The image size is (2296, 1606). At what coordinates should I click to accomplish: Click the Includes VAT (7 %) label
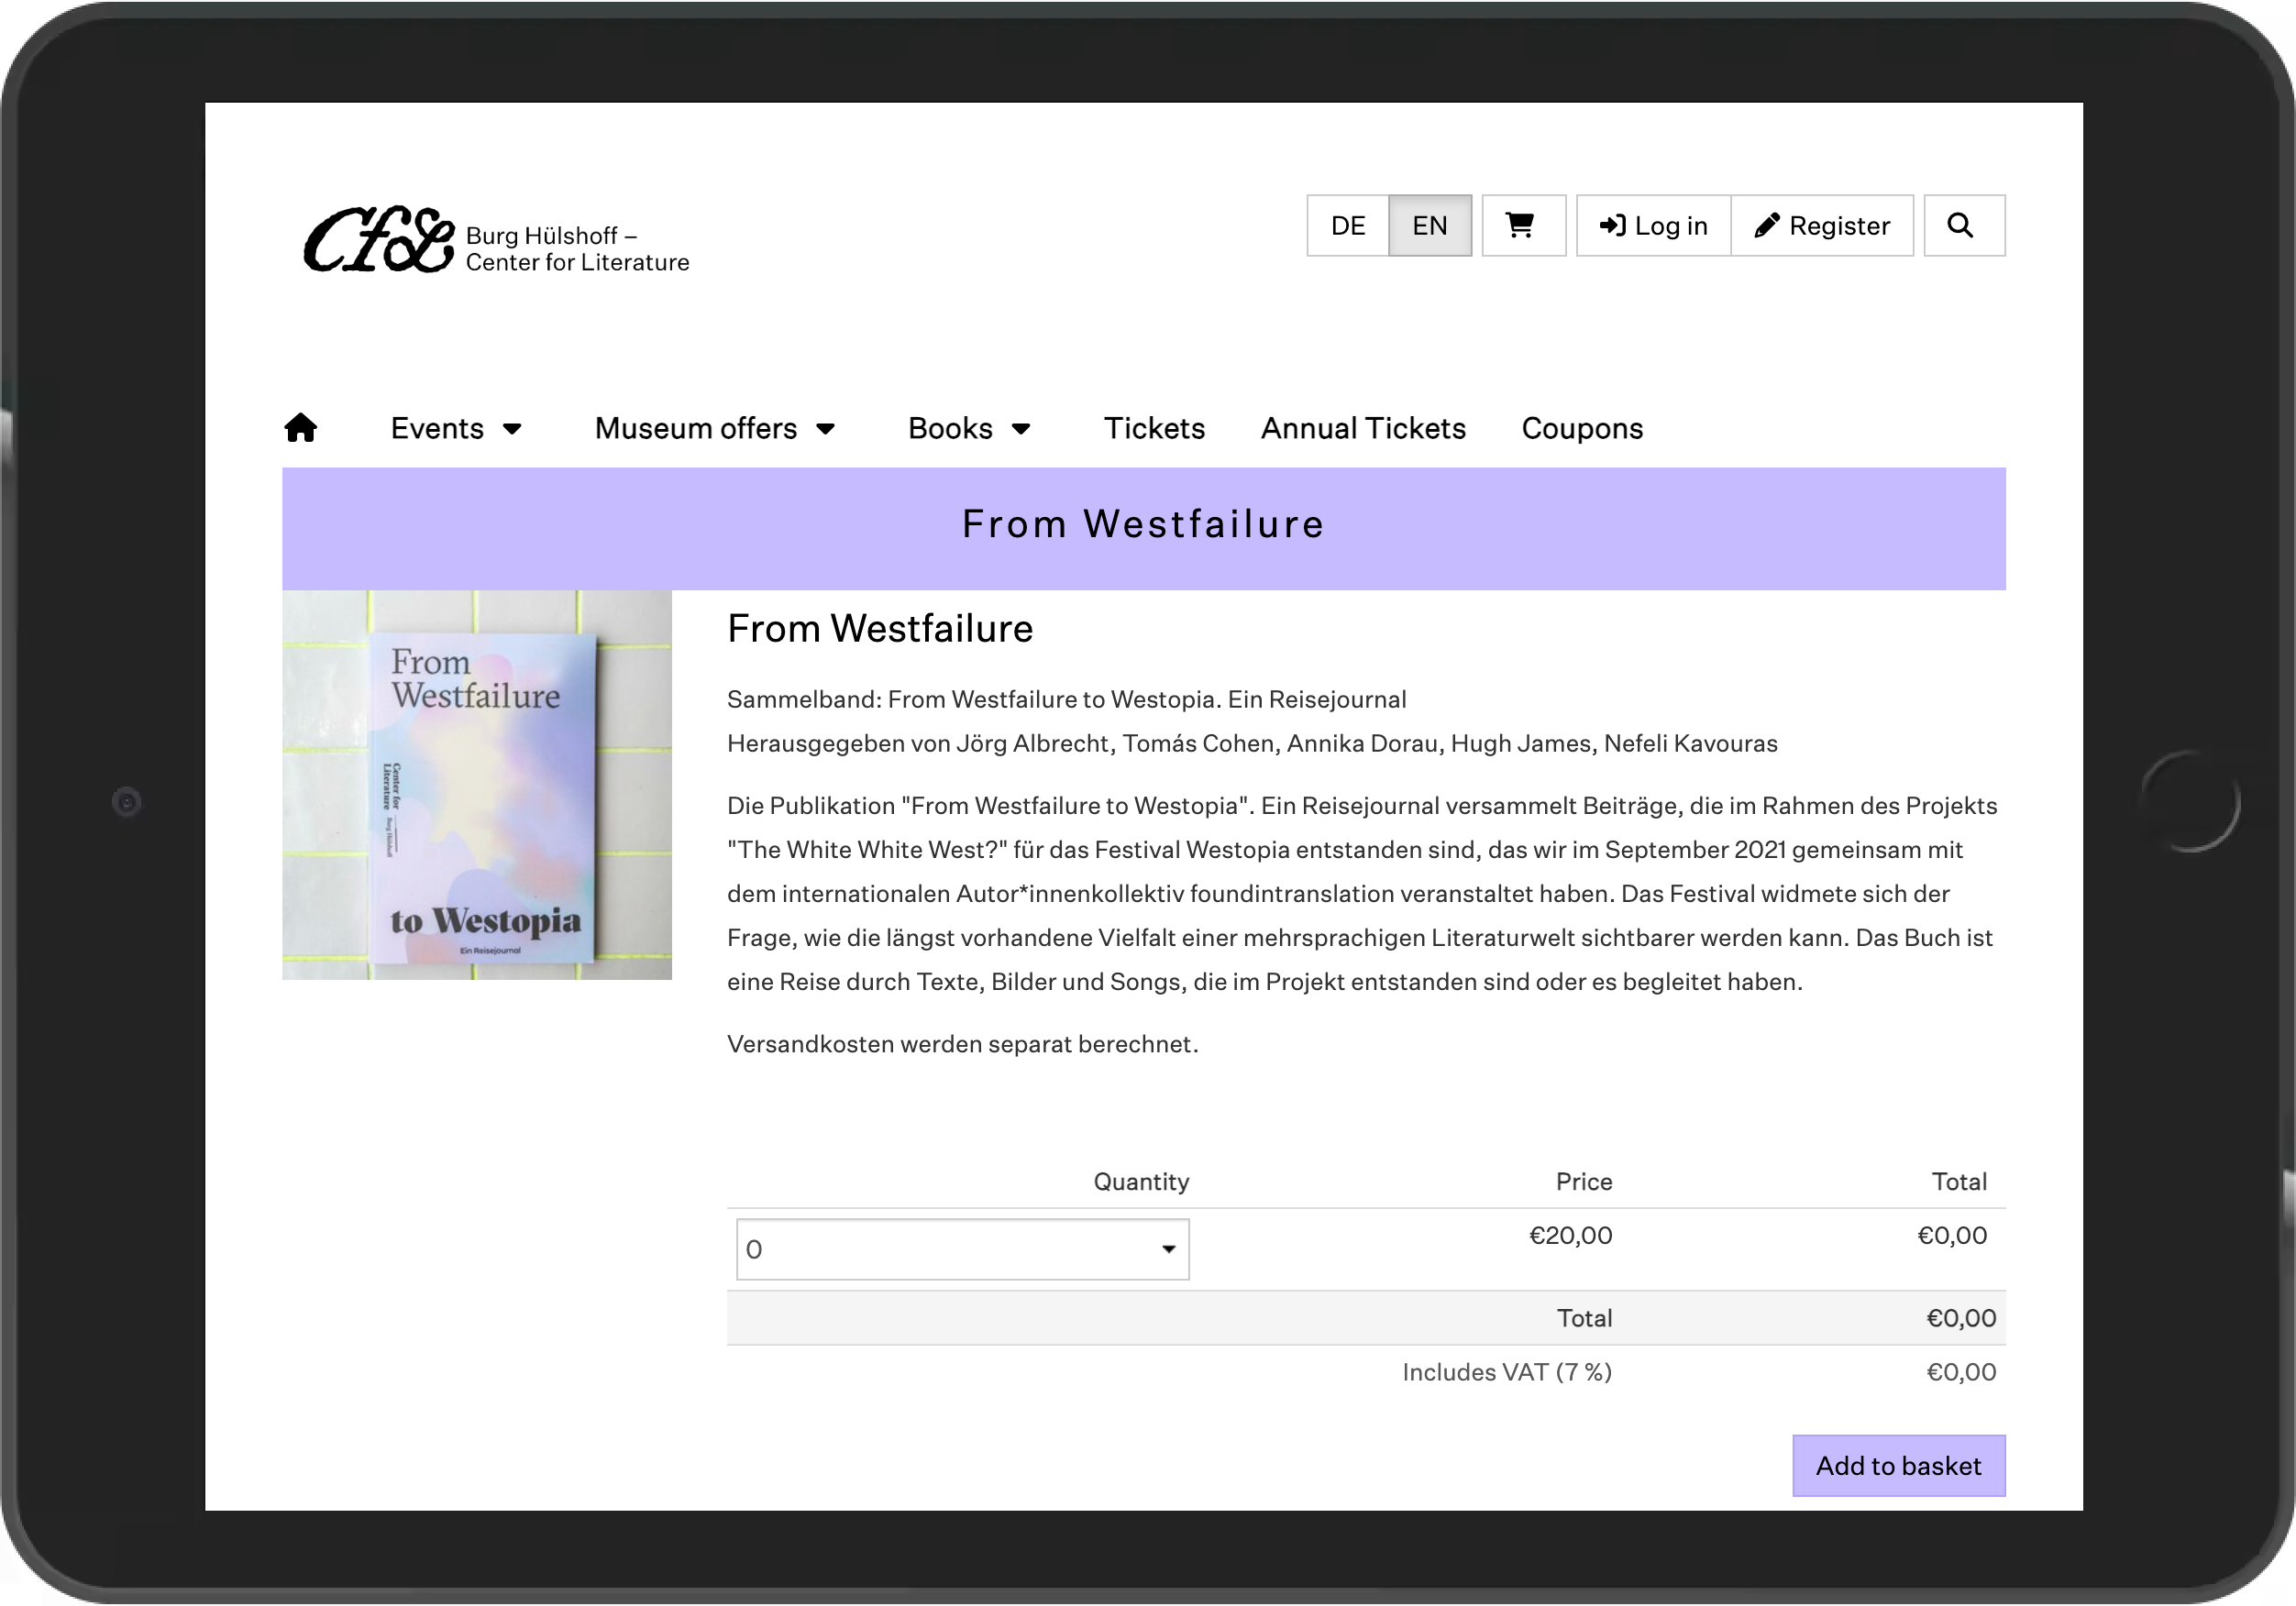[1507, 1372]
